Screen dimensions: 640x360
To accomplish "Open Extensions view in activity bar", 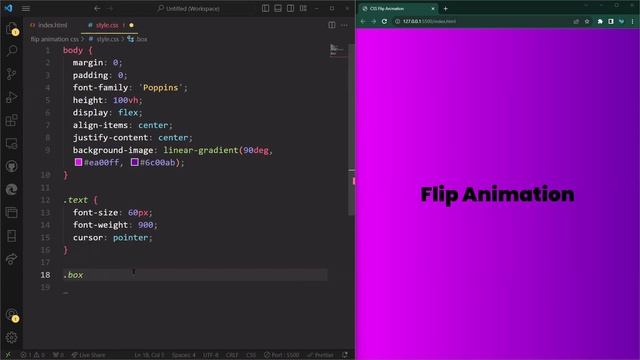I will tap(12, 120).
